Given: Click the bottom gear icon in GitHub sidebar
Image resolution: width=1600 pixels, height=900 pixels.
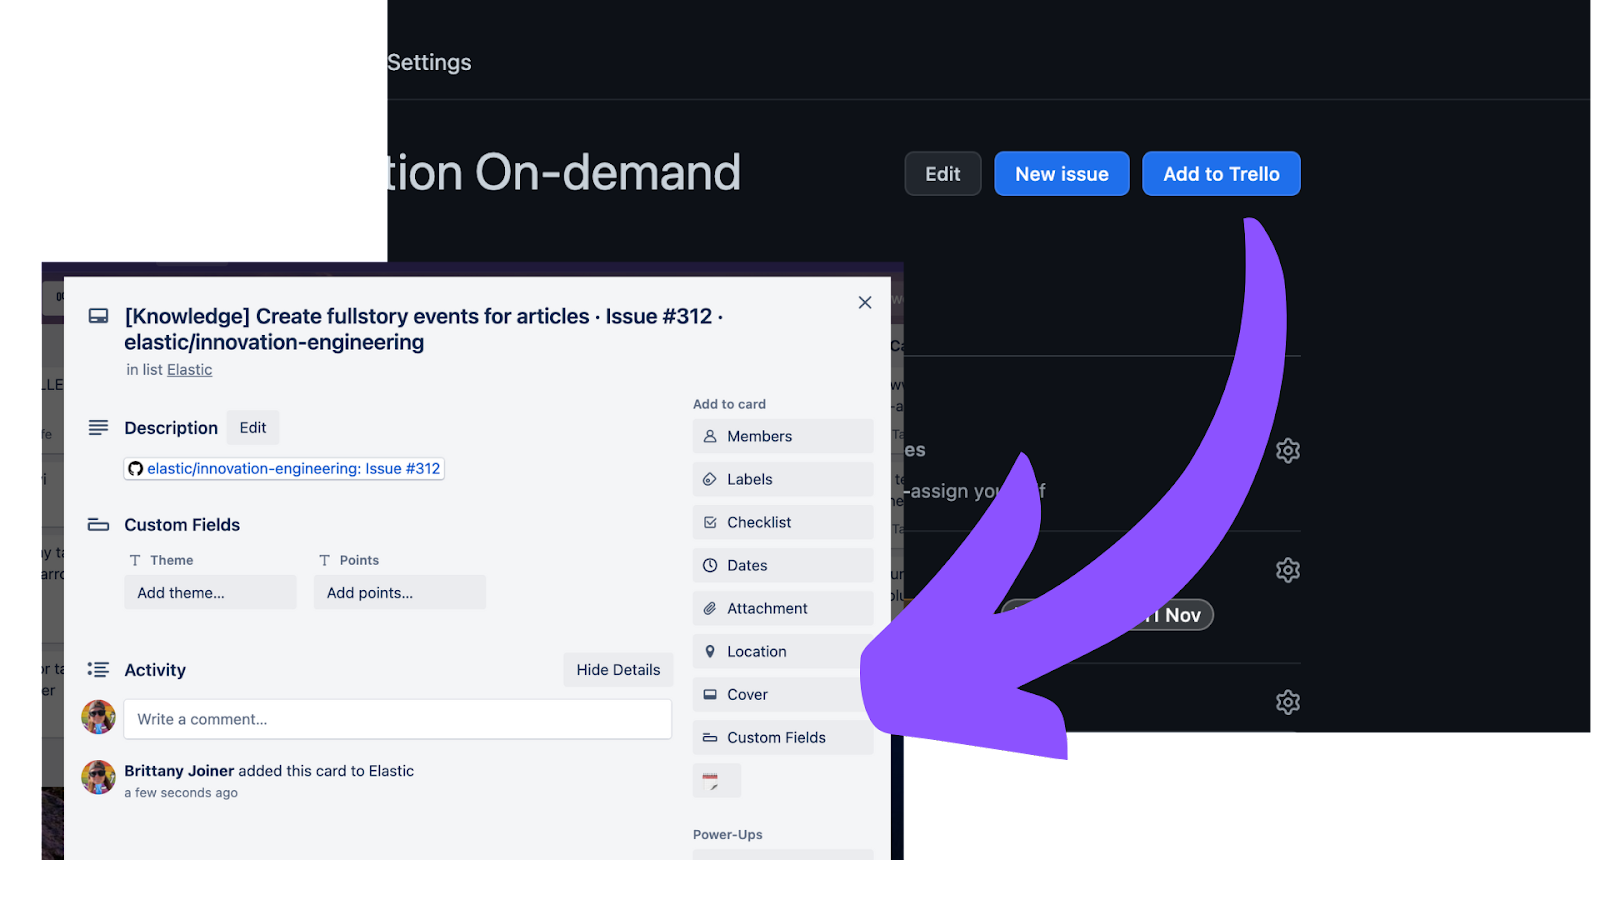Looking at the screenshot, I should [x=1288, y=702].
